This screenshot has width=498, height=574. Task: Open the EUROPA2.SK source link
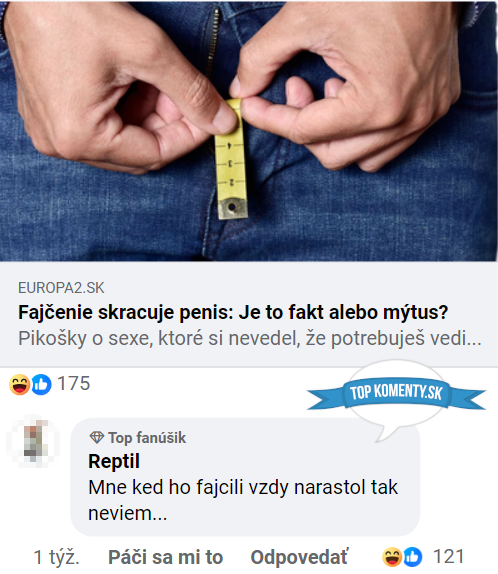coord(61,288)
